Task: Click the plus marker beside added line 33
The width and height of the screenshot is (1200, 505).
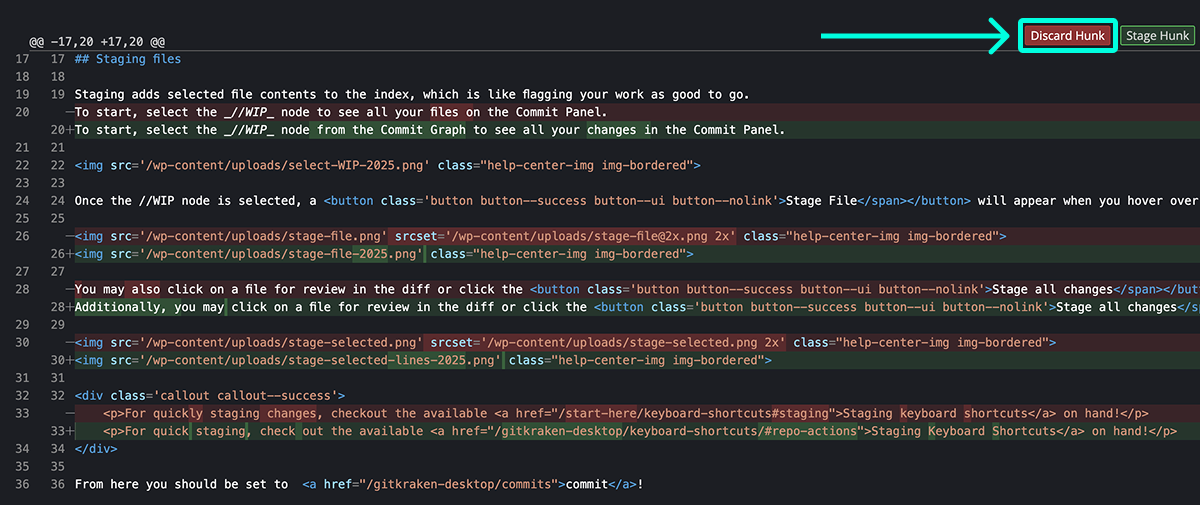Action: (68, 431)
